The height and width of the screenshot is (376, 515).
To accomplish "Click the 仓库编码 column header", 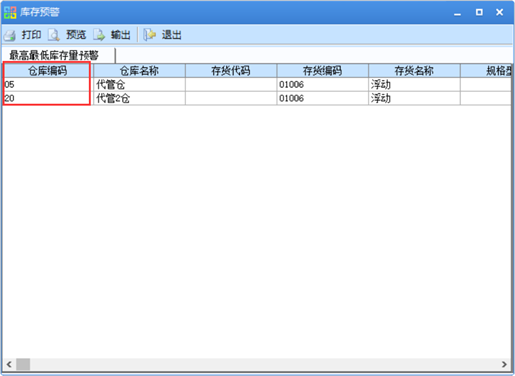I will [x=48, y=71].
